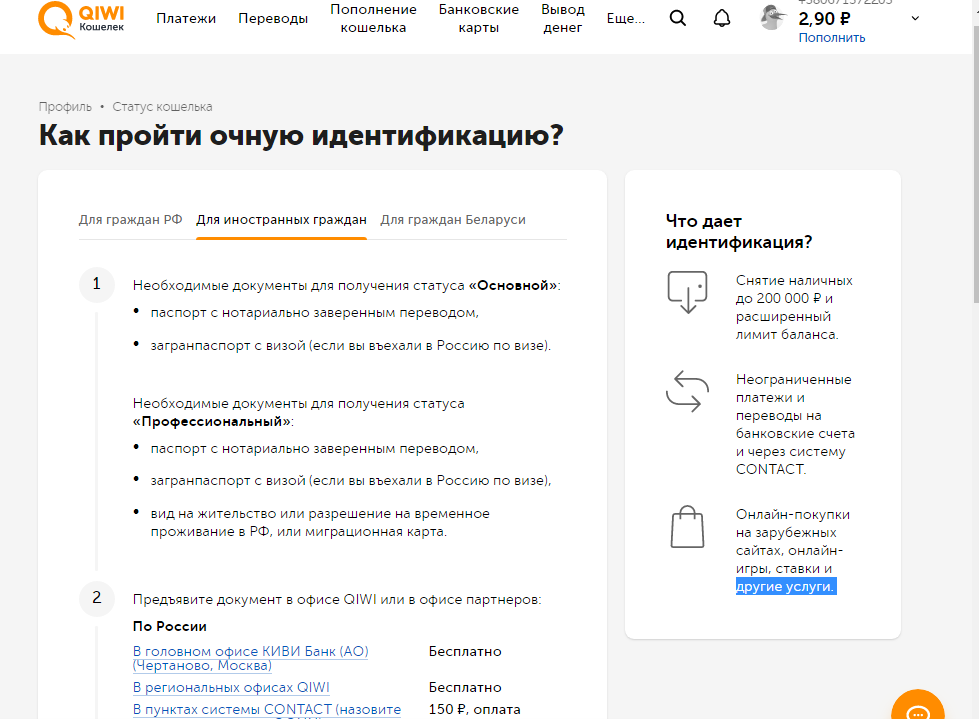This screenshot has width=979, height=719.
Task: Click the Пополнить link
Action: point(832,37)
